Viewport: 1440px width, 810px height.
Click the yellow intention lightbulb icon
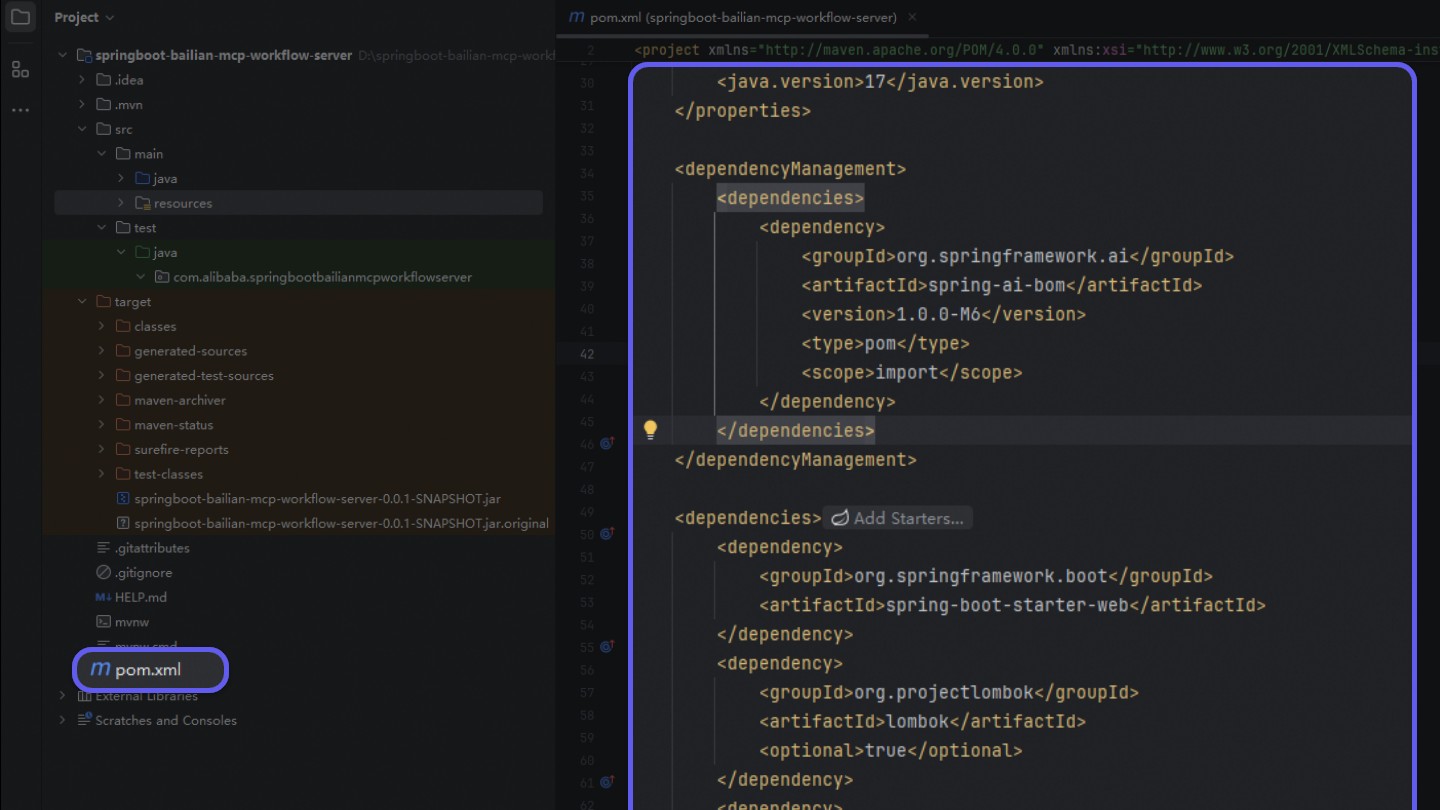pos(650,430)
